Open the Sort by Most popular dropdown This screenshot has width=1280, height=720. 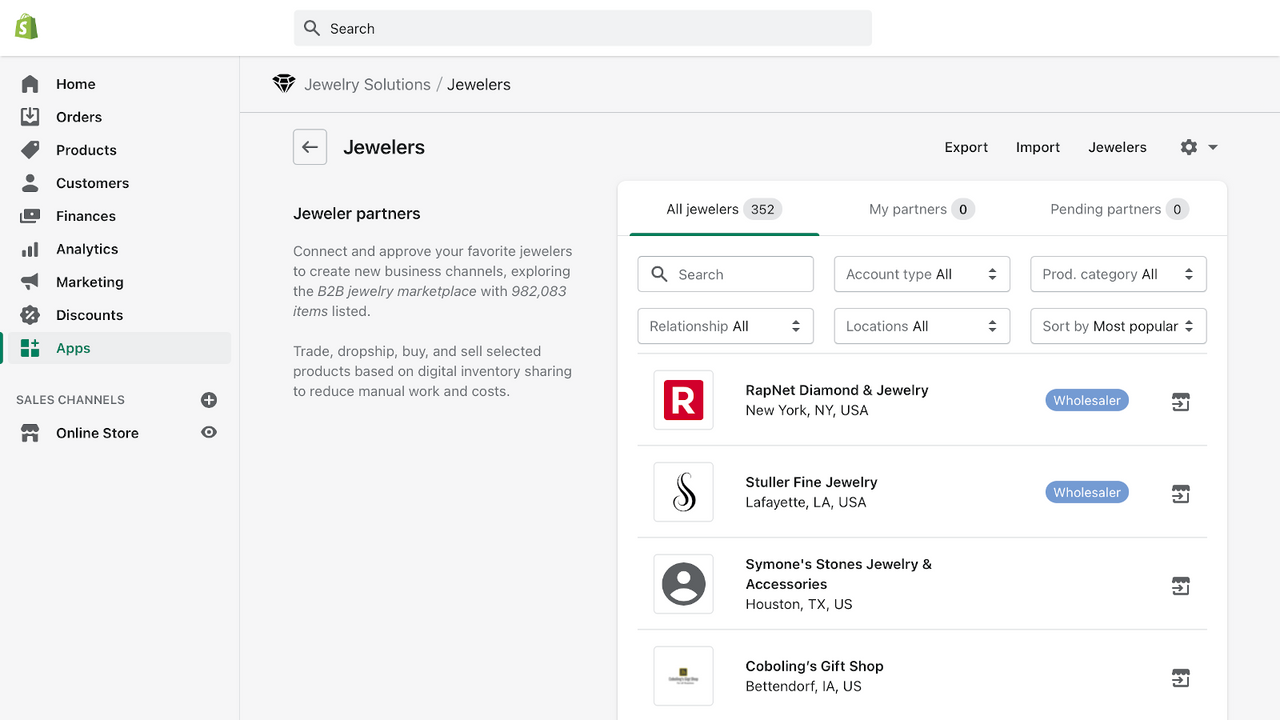tap(1118, 326)
